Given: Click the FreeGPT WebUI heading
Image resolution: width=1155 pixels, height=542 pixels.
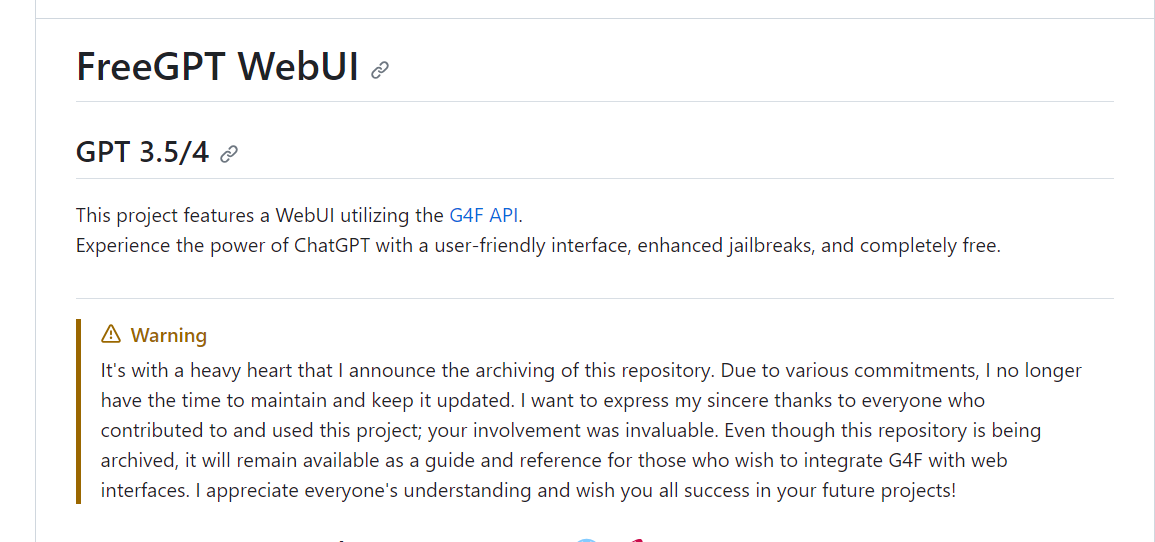Looking at the screenshot, I should tap(217, 67).
